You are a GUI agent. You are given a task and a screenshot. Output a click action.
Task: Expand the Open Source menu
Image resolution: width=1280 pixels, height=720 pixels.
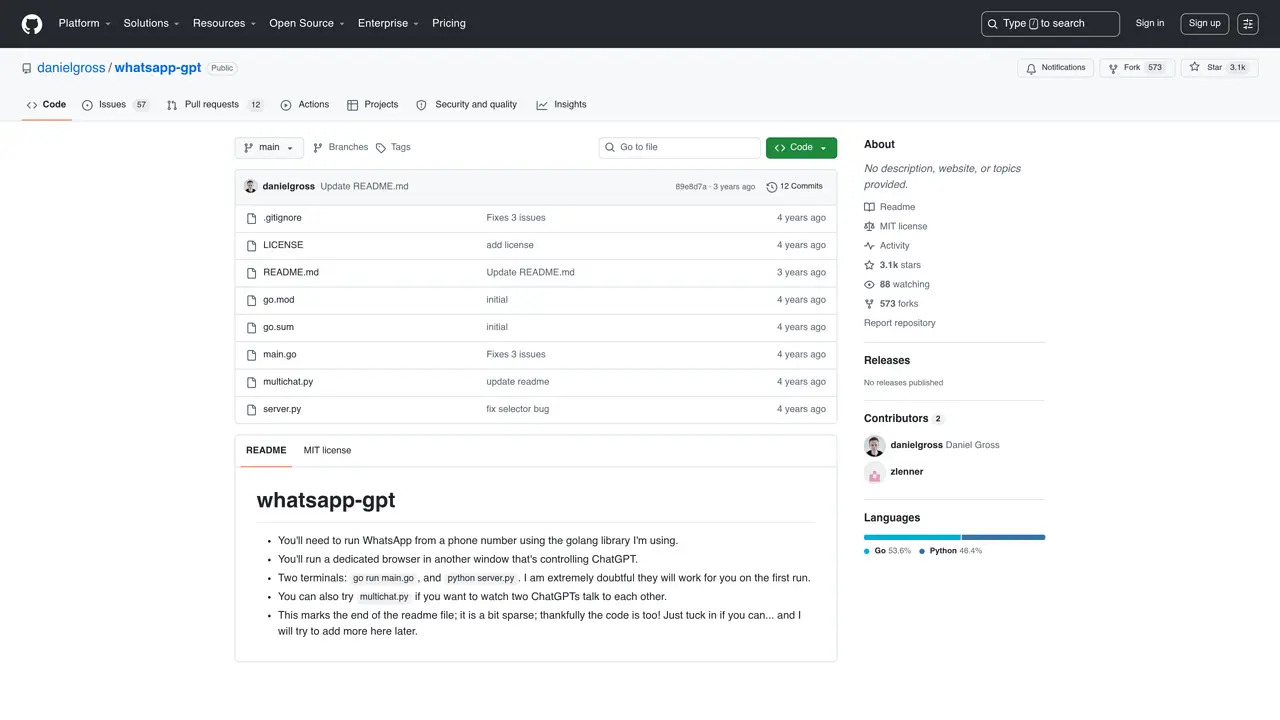pyautogui.click(x=307, y=24)
